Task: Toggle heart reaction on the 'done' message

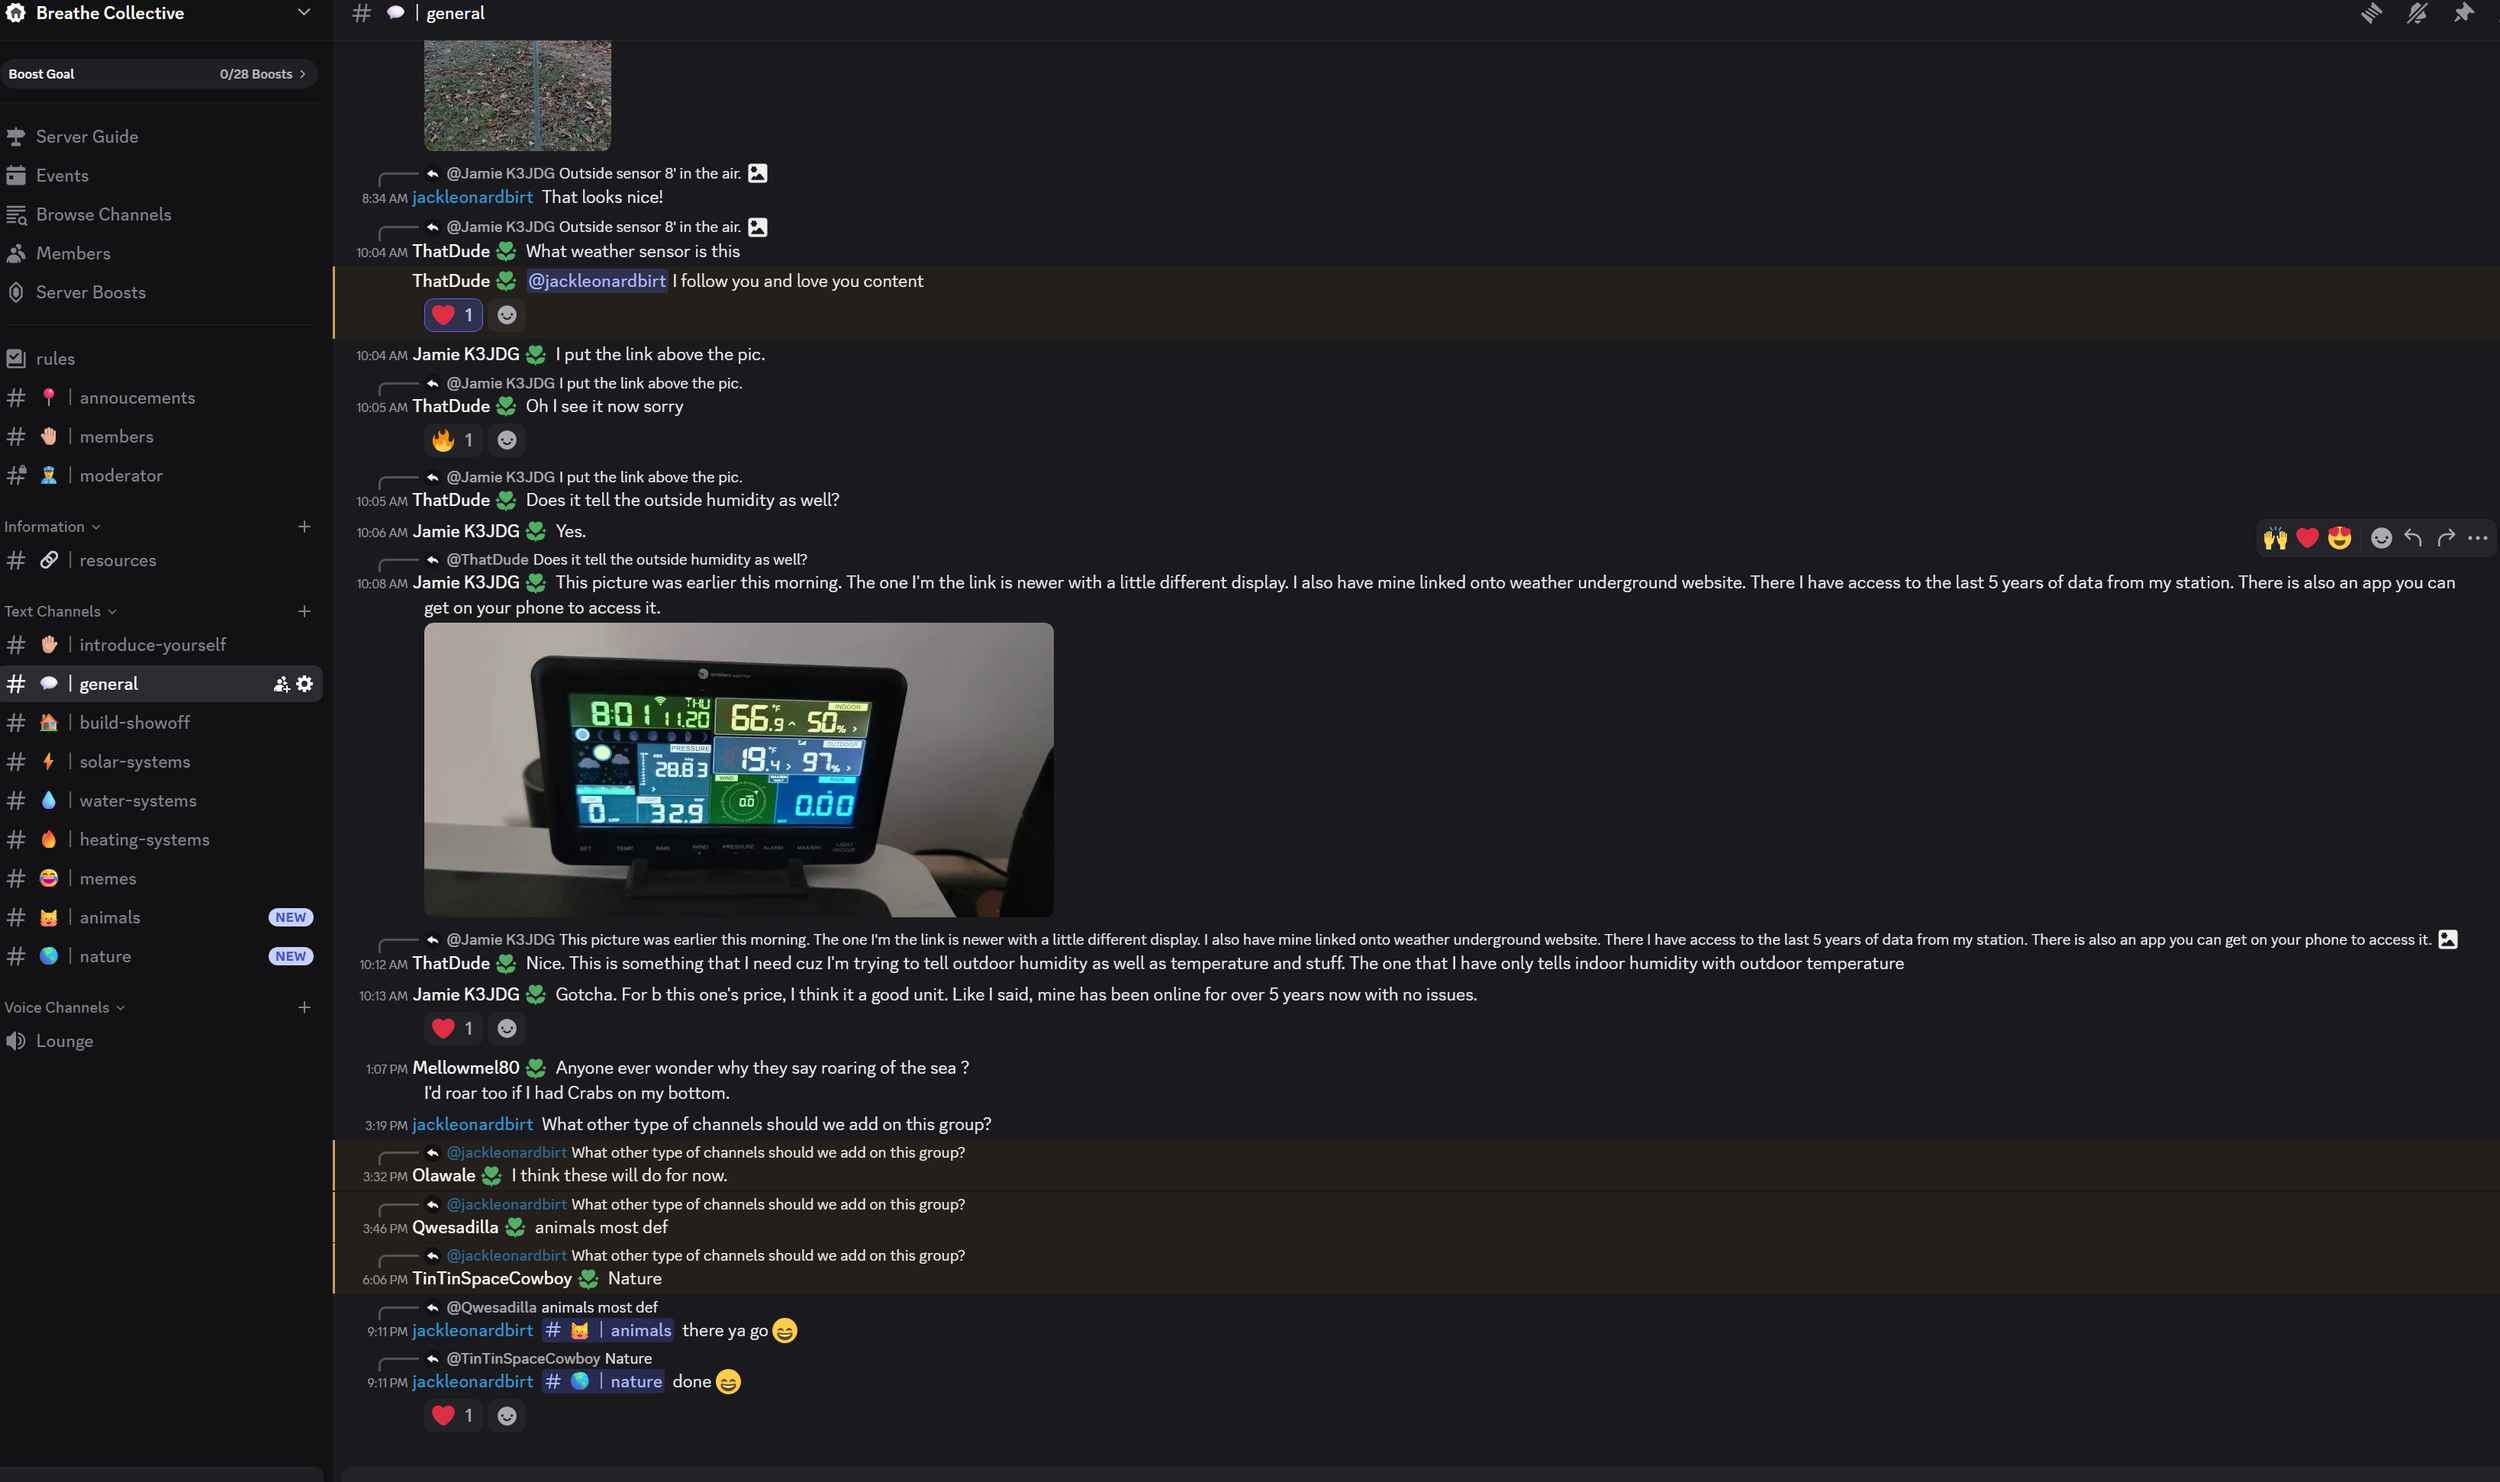Action: 453,1415
